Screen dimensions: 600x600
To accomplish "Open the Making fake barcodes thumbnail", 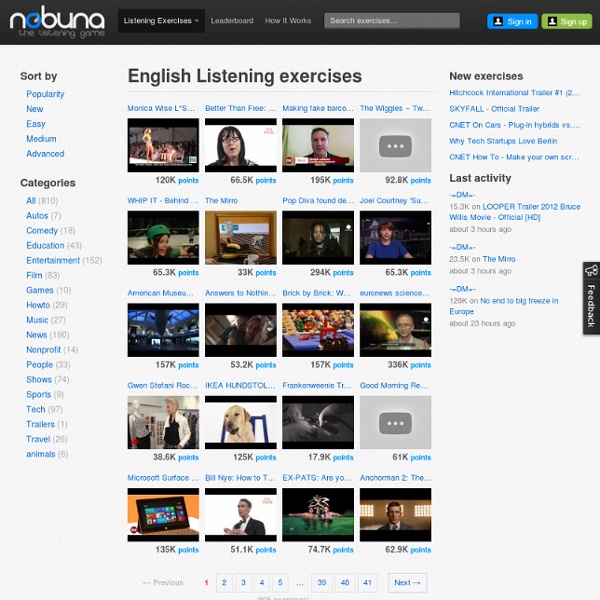I will pos(318,145).
